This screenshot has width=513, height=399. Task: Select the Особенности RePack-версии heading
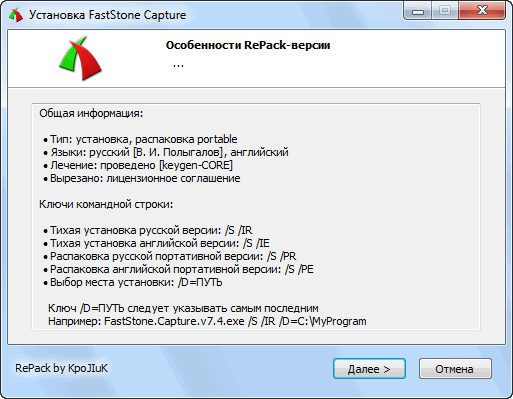click(248, 45)
